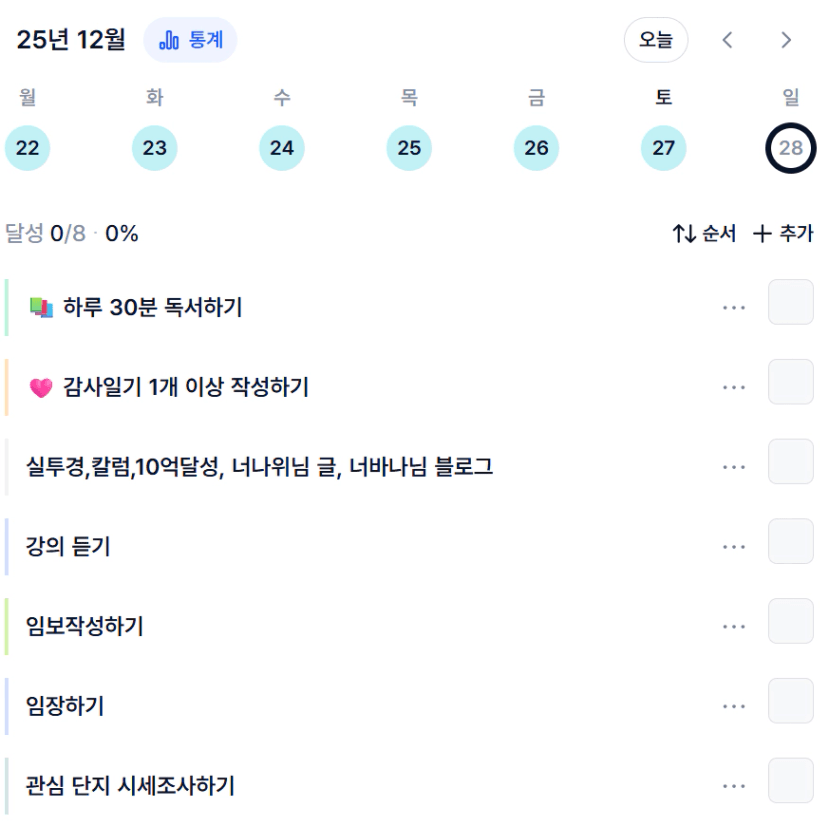Screen dimensions: 829x826
Task: Switch to Thursday the 25th
Action: [409, 148]
